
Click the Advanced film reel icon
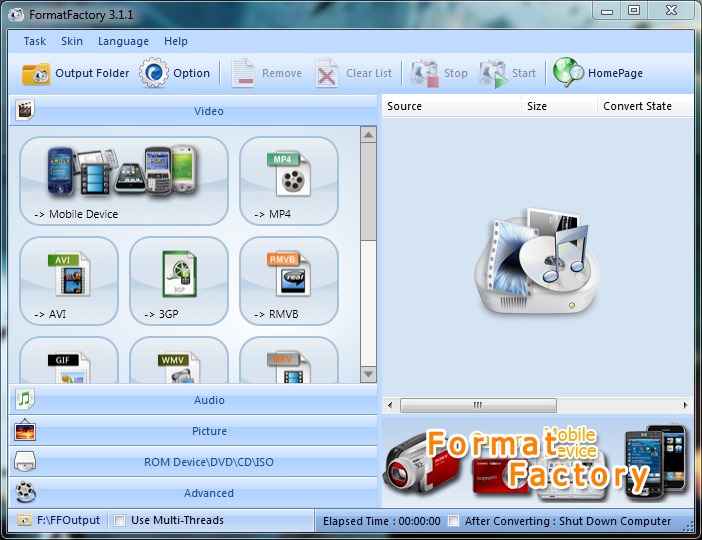(x=26, y=492)
